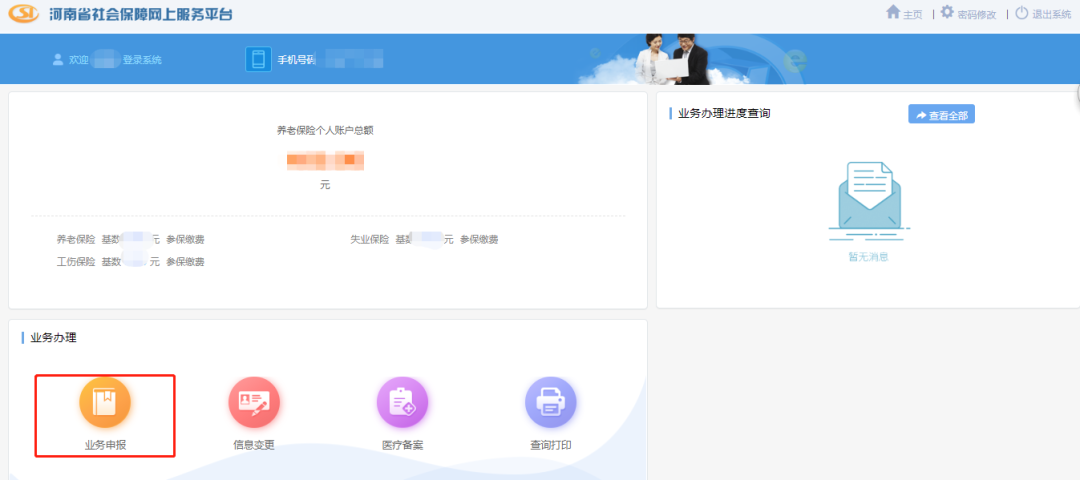Click the mobile phone icon beside 手机号码

258,59
